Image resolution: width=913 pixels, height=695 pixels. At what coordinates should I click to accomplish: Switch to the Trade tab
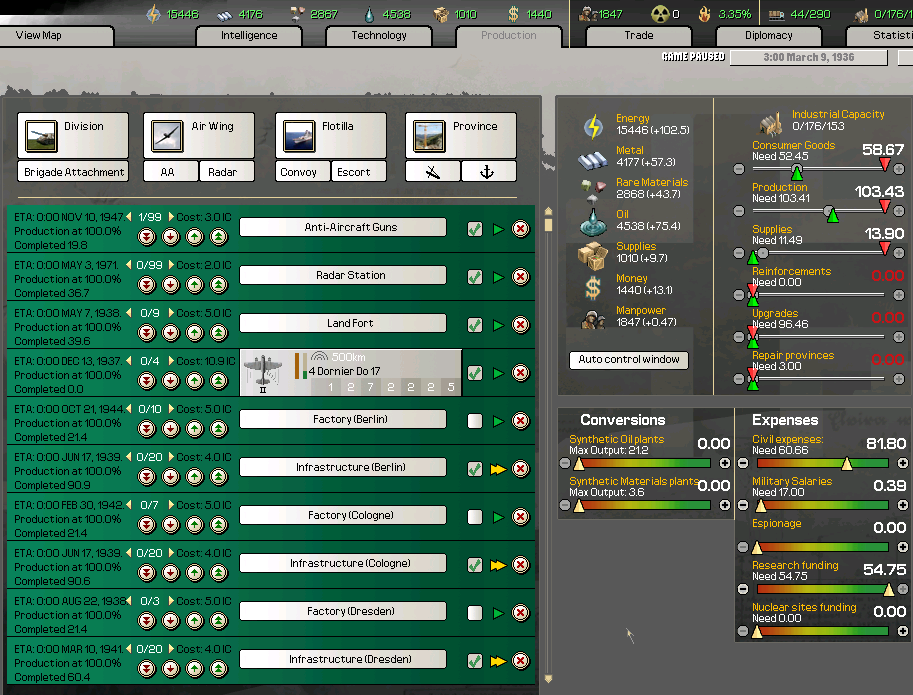pyautogui.click(x=638, y=35)
